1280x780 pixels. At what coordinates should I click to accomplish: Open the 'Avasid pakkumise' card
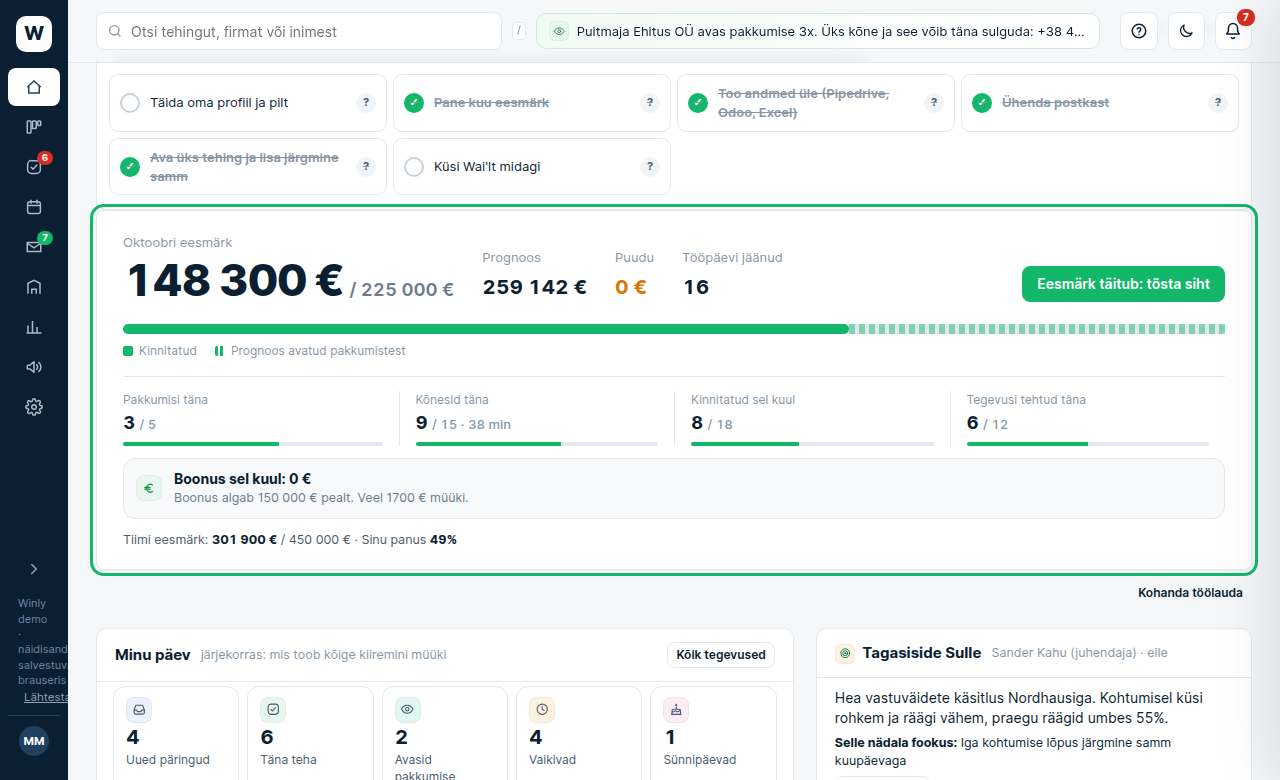pyautogui.click(x=444, y=733)
